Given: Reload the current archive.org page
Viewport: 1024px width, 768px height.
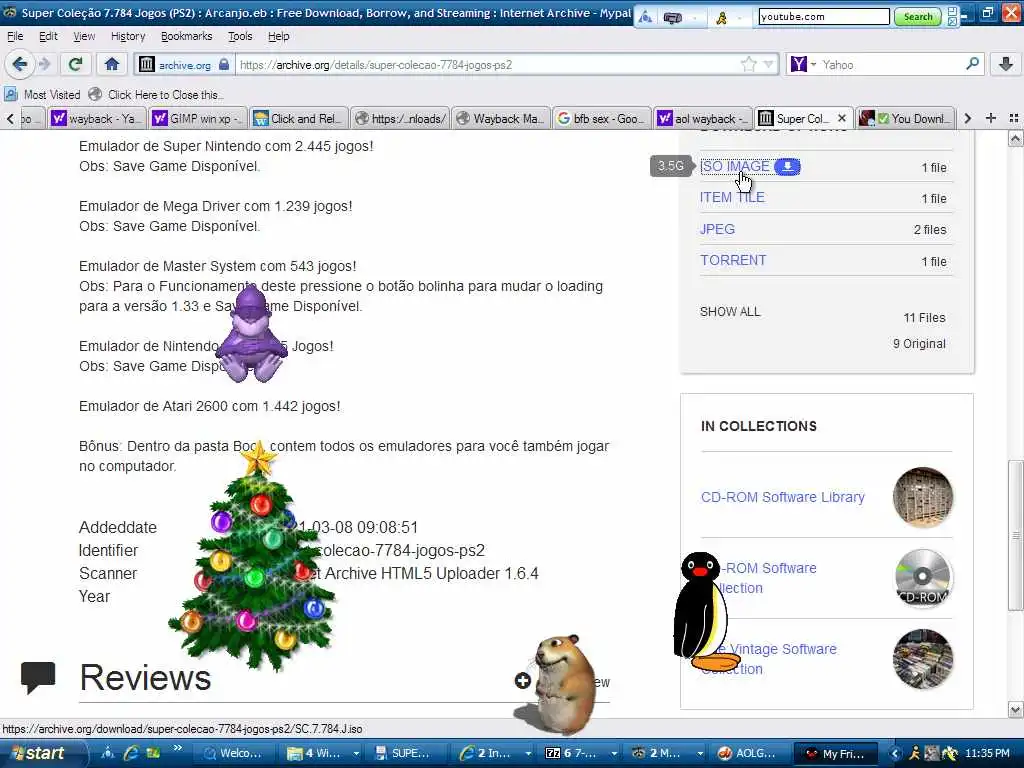Looking at the screenshot, I should 76,64.
